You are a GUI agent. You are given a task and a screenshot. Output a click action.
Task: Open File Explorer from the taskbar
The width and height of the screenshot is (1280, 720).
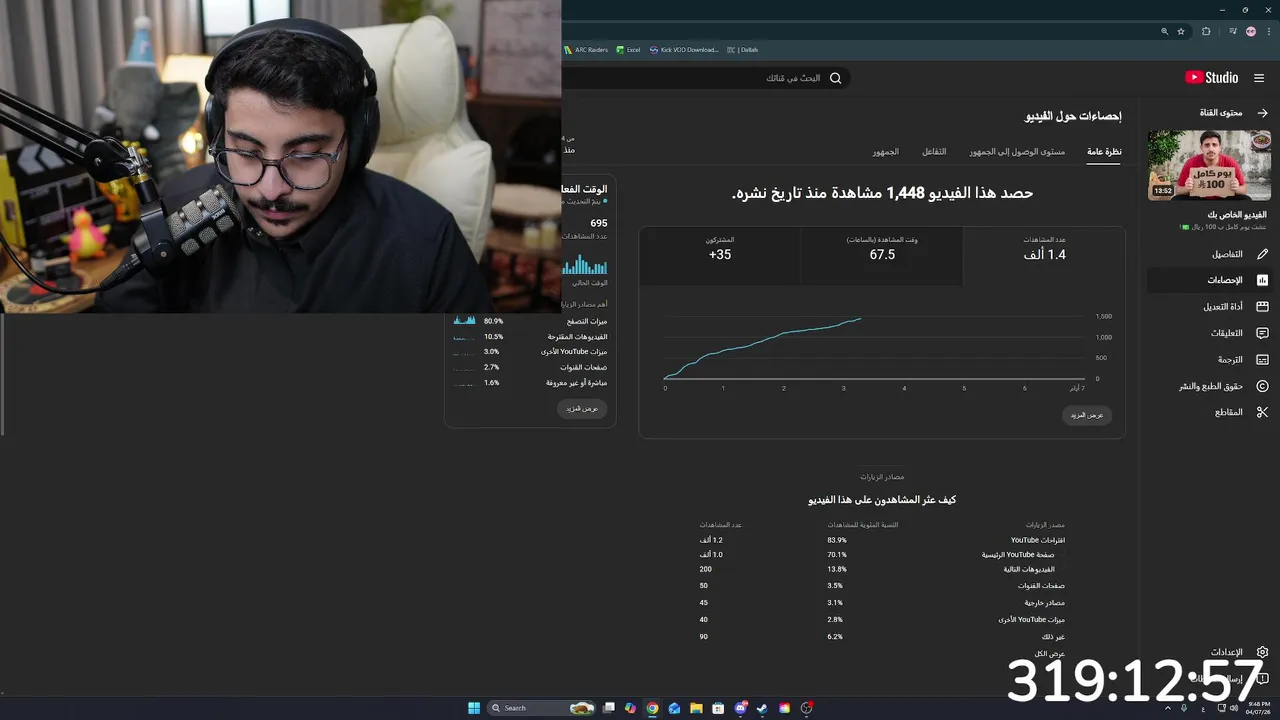click(x=696, y=708)
